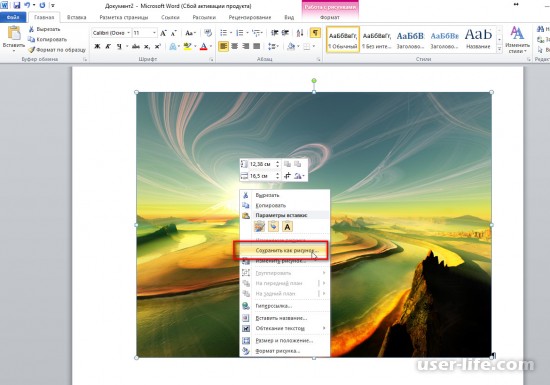Viewport: 550px width, 385px height.
Task: Increase paragraph indent
Action: (x=285, y=33)
